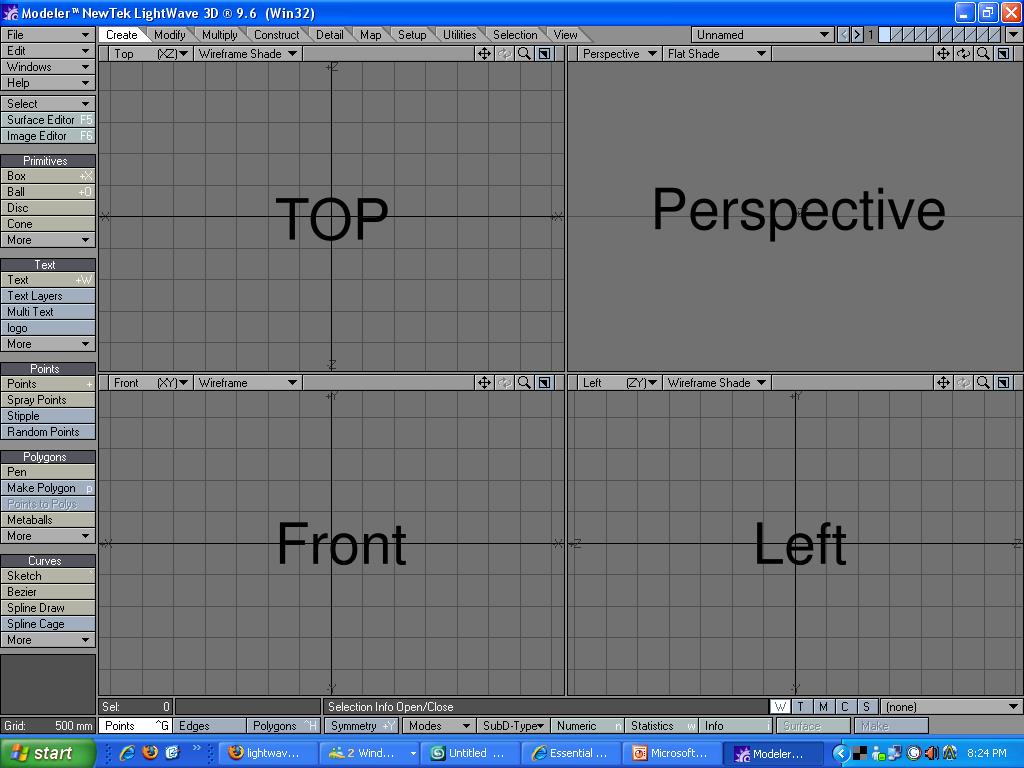Switch to the Multiply tab
This screenshot has width=1024, height=768.
point(220,35)
